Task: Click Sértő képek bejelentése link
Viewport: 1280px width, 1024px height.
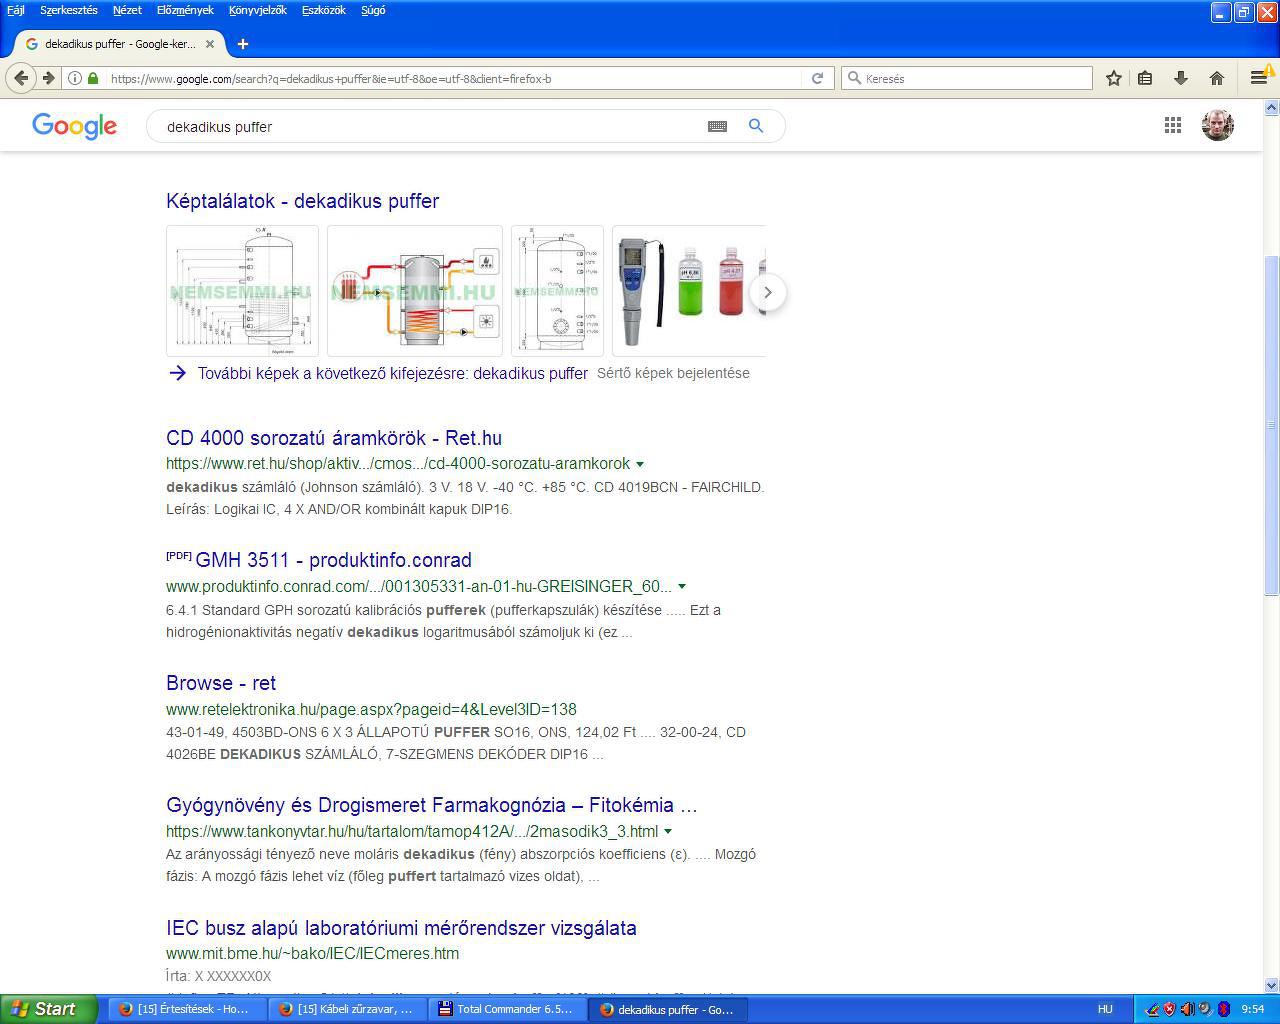Action: point(673,373)
